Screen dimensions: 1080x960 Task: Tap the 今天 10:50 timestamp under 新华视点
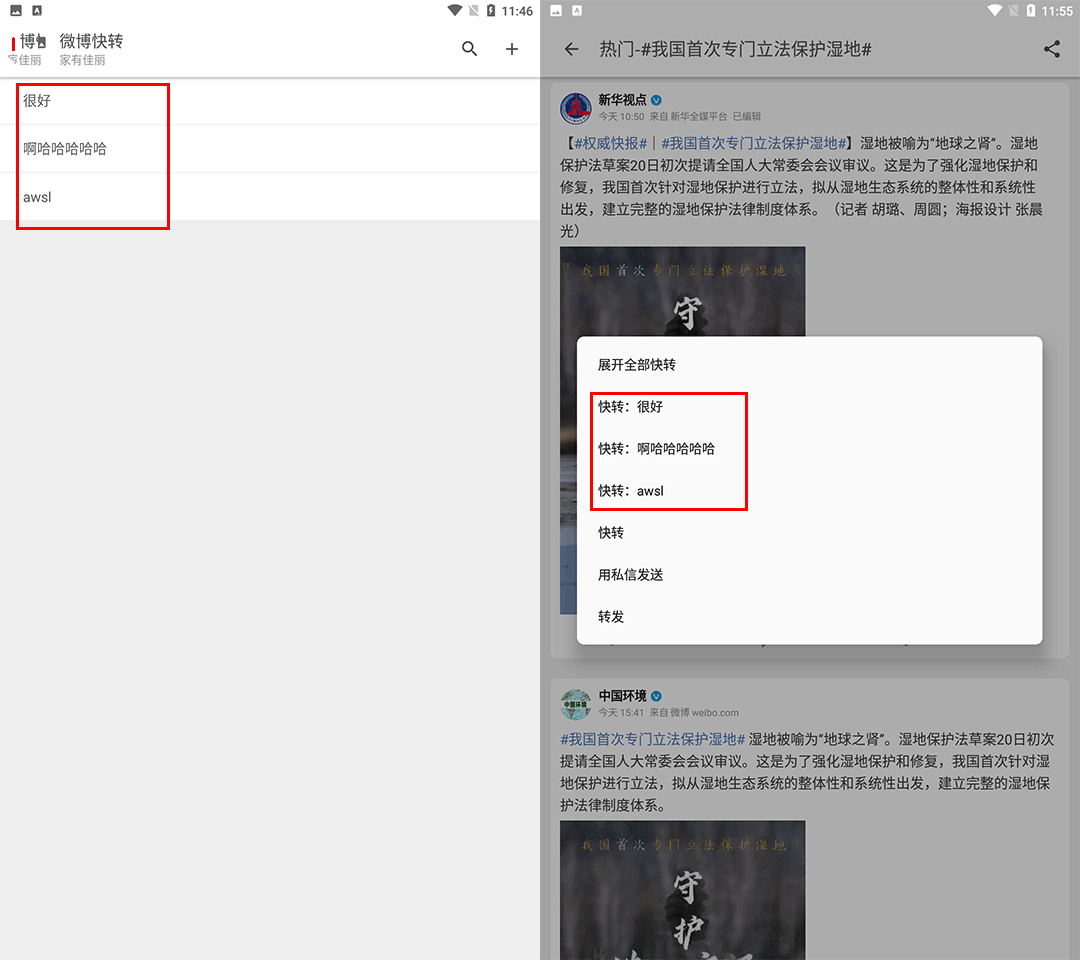click(x=621, y=116)
